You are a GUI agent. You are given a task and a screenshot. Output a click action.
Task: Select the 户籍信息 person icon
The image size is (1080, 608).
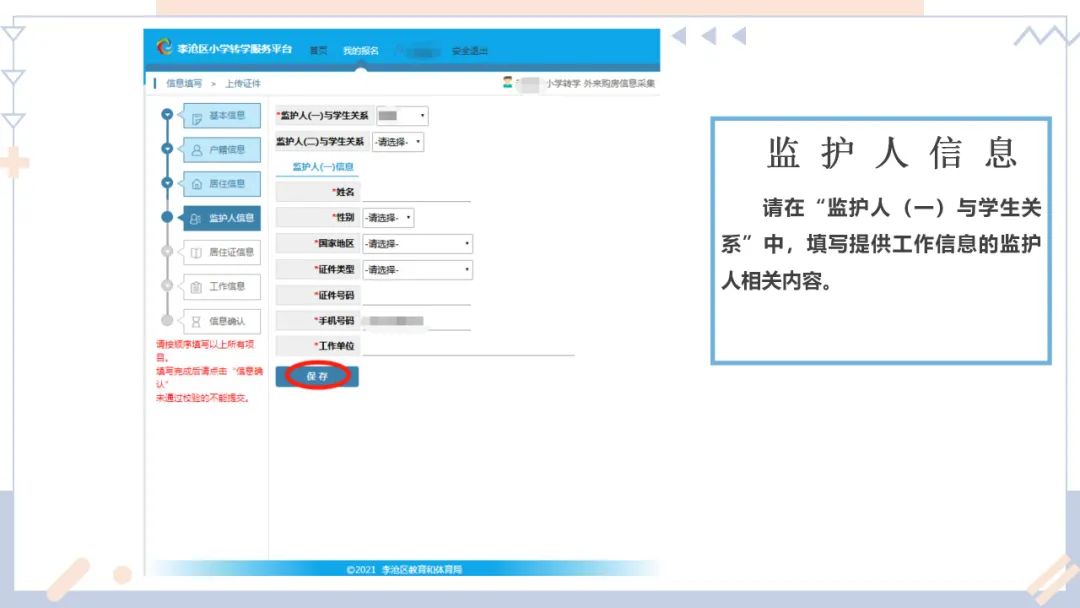(195, 150)
